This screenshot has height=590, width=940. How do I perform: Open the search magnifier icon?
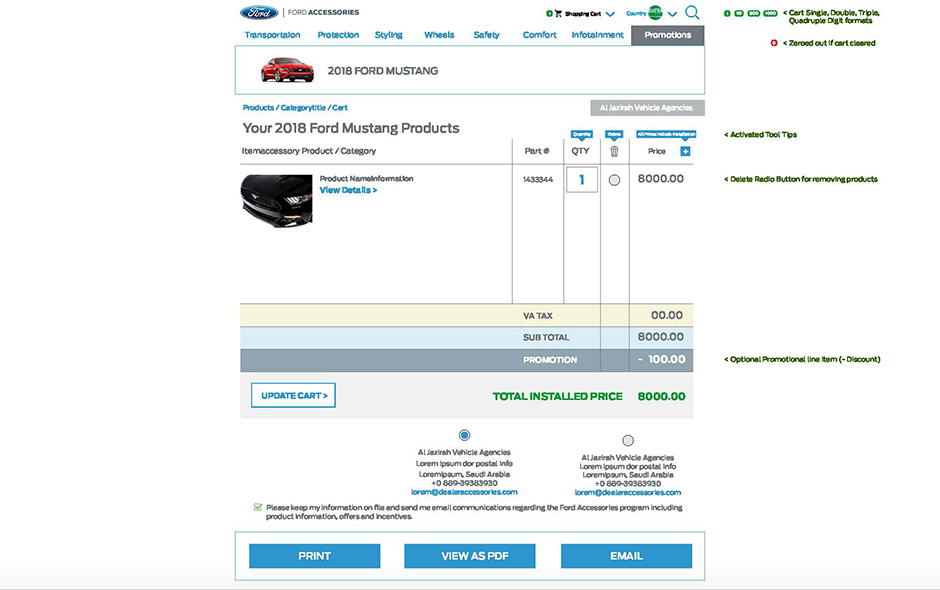[692, 12]
